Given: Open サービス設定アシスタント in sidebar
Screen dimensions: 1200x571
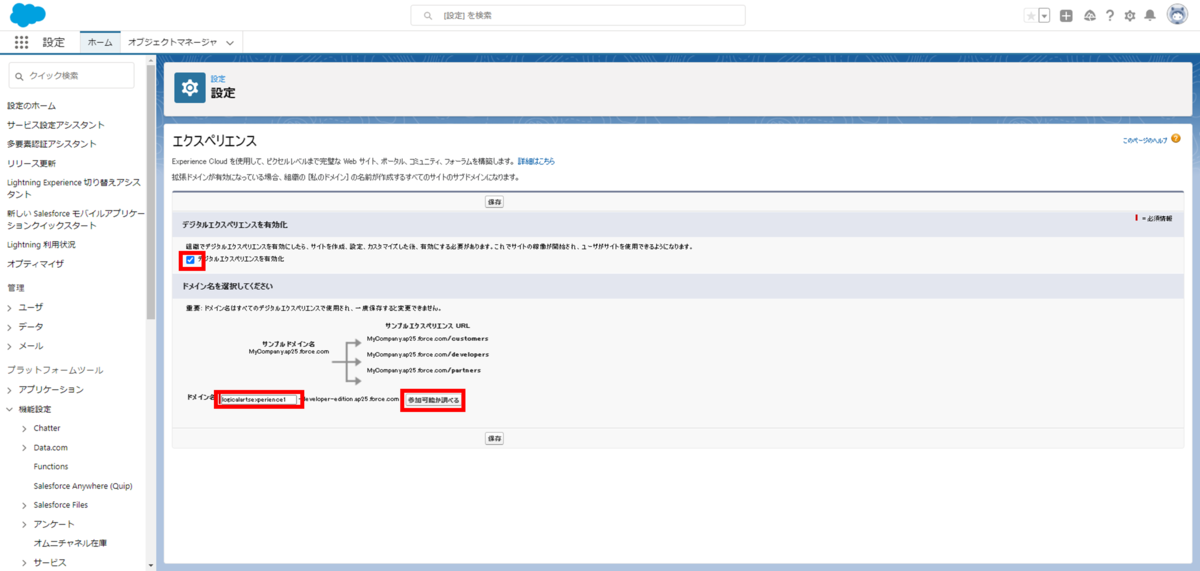Looking at the screenshot, I should (56, 125).
